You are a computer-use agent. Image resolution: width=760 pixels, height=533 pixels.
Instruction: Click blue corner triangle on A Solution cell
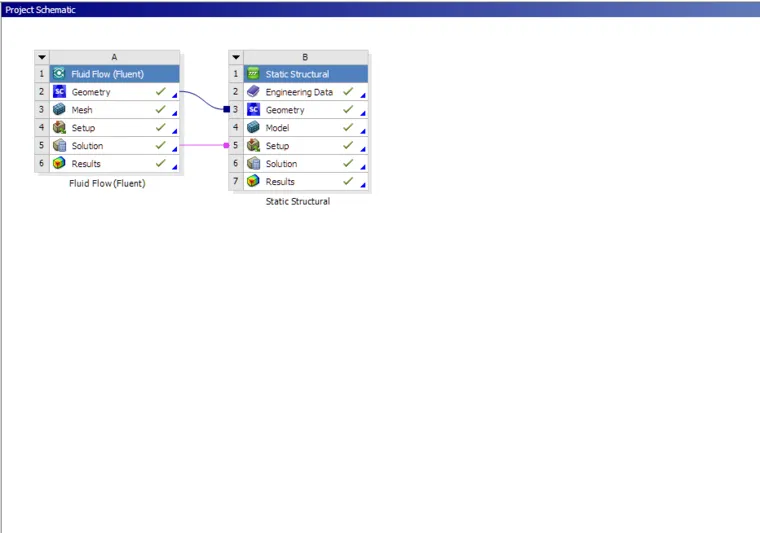(175, 149)
